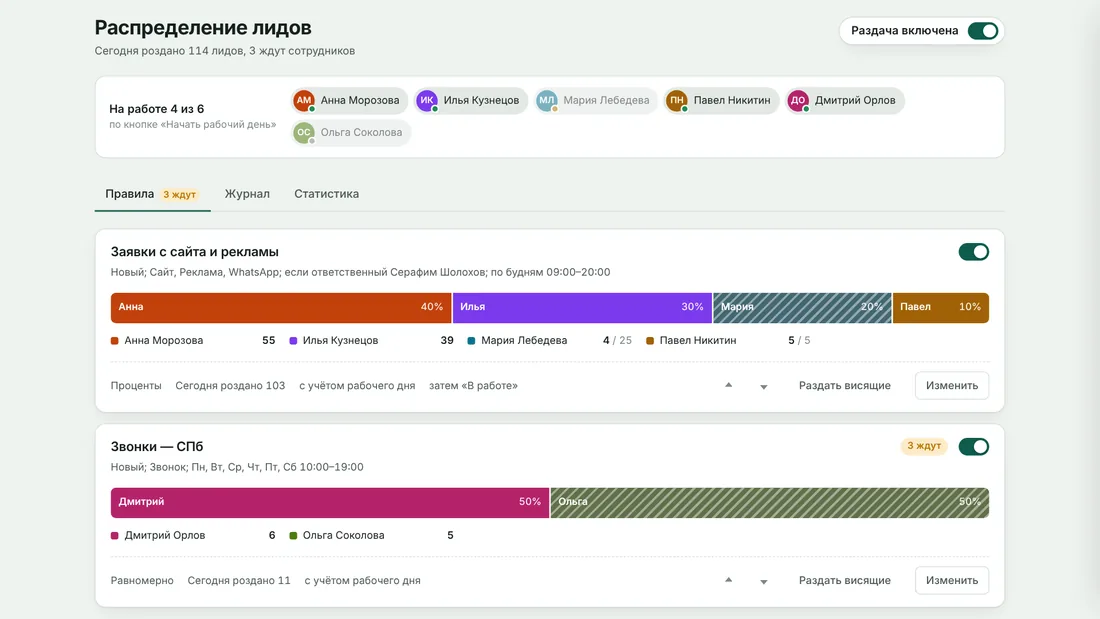This screenshot has width=1100, height=619.
Task: Click Olga's 50% striped bar segment
Action: (770, 502)
